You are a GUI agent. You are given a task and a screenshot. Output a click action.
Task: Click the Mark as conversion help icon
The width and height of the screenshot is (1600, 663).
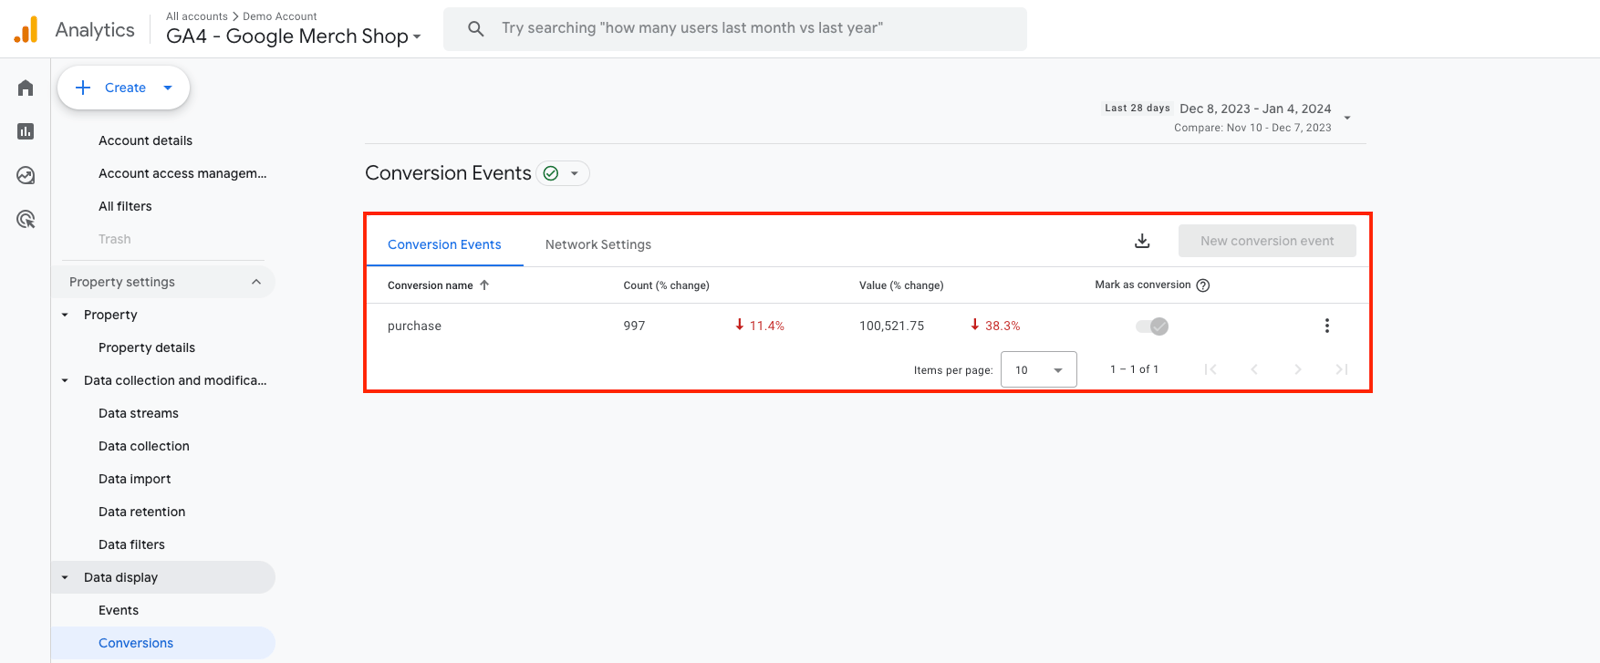click(x=1203, y=285)
